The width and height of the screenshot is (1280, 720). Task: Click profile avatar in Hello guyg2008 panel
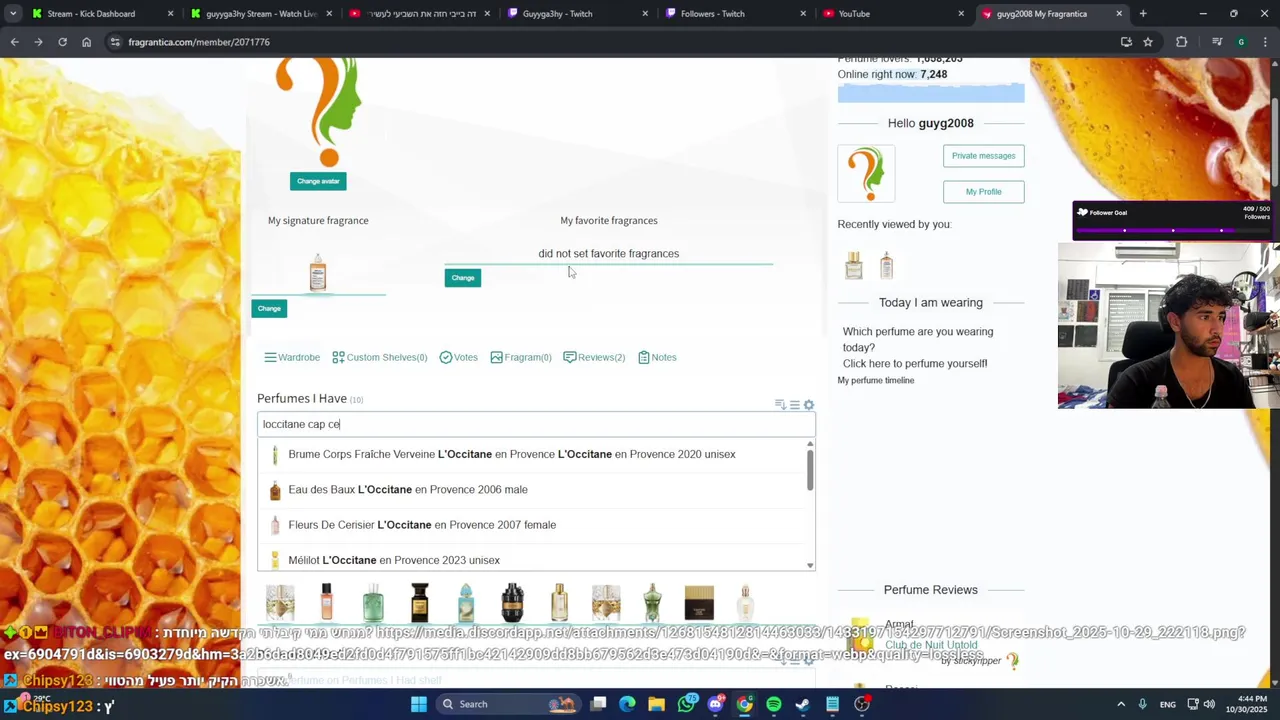pyautogui.click(x=866, y=173)
